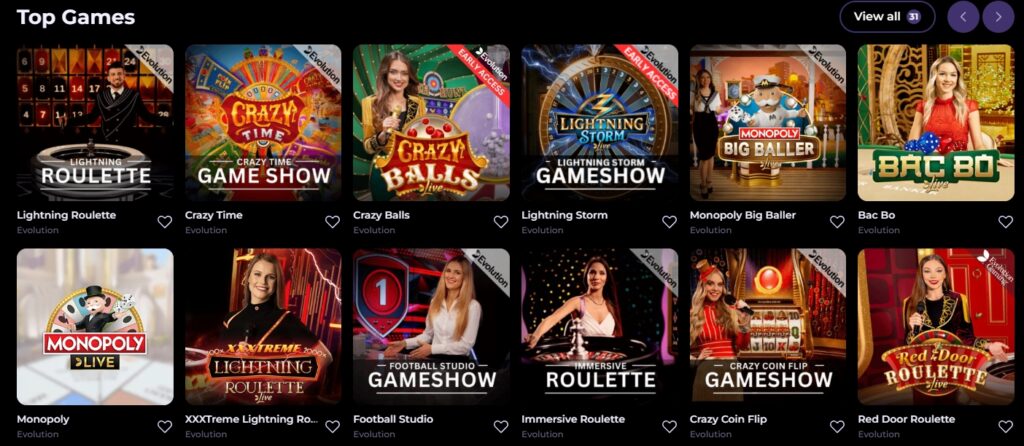1024x446 pixels.
Task: Go to next Top Games page arrow
Action: point(998,17)
